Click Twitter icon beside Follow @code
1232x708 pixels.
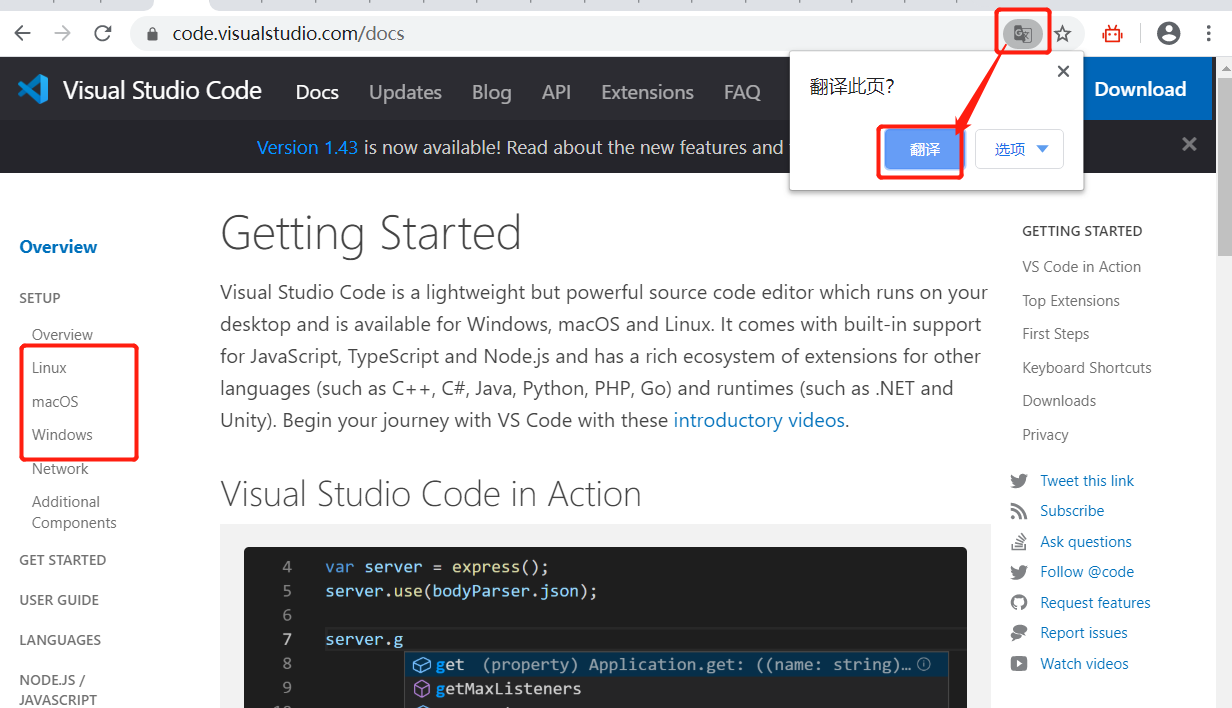[1019, 572]
